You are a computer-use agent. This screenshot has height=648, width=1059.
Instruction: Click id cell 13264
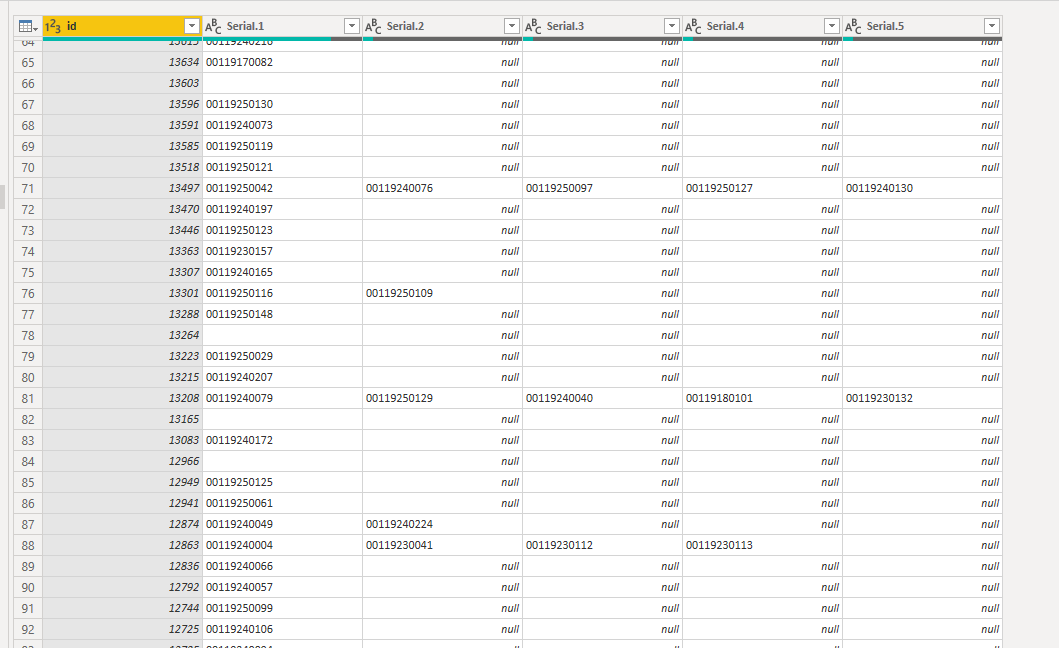(122, 335)
